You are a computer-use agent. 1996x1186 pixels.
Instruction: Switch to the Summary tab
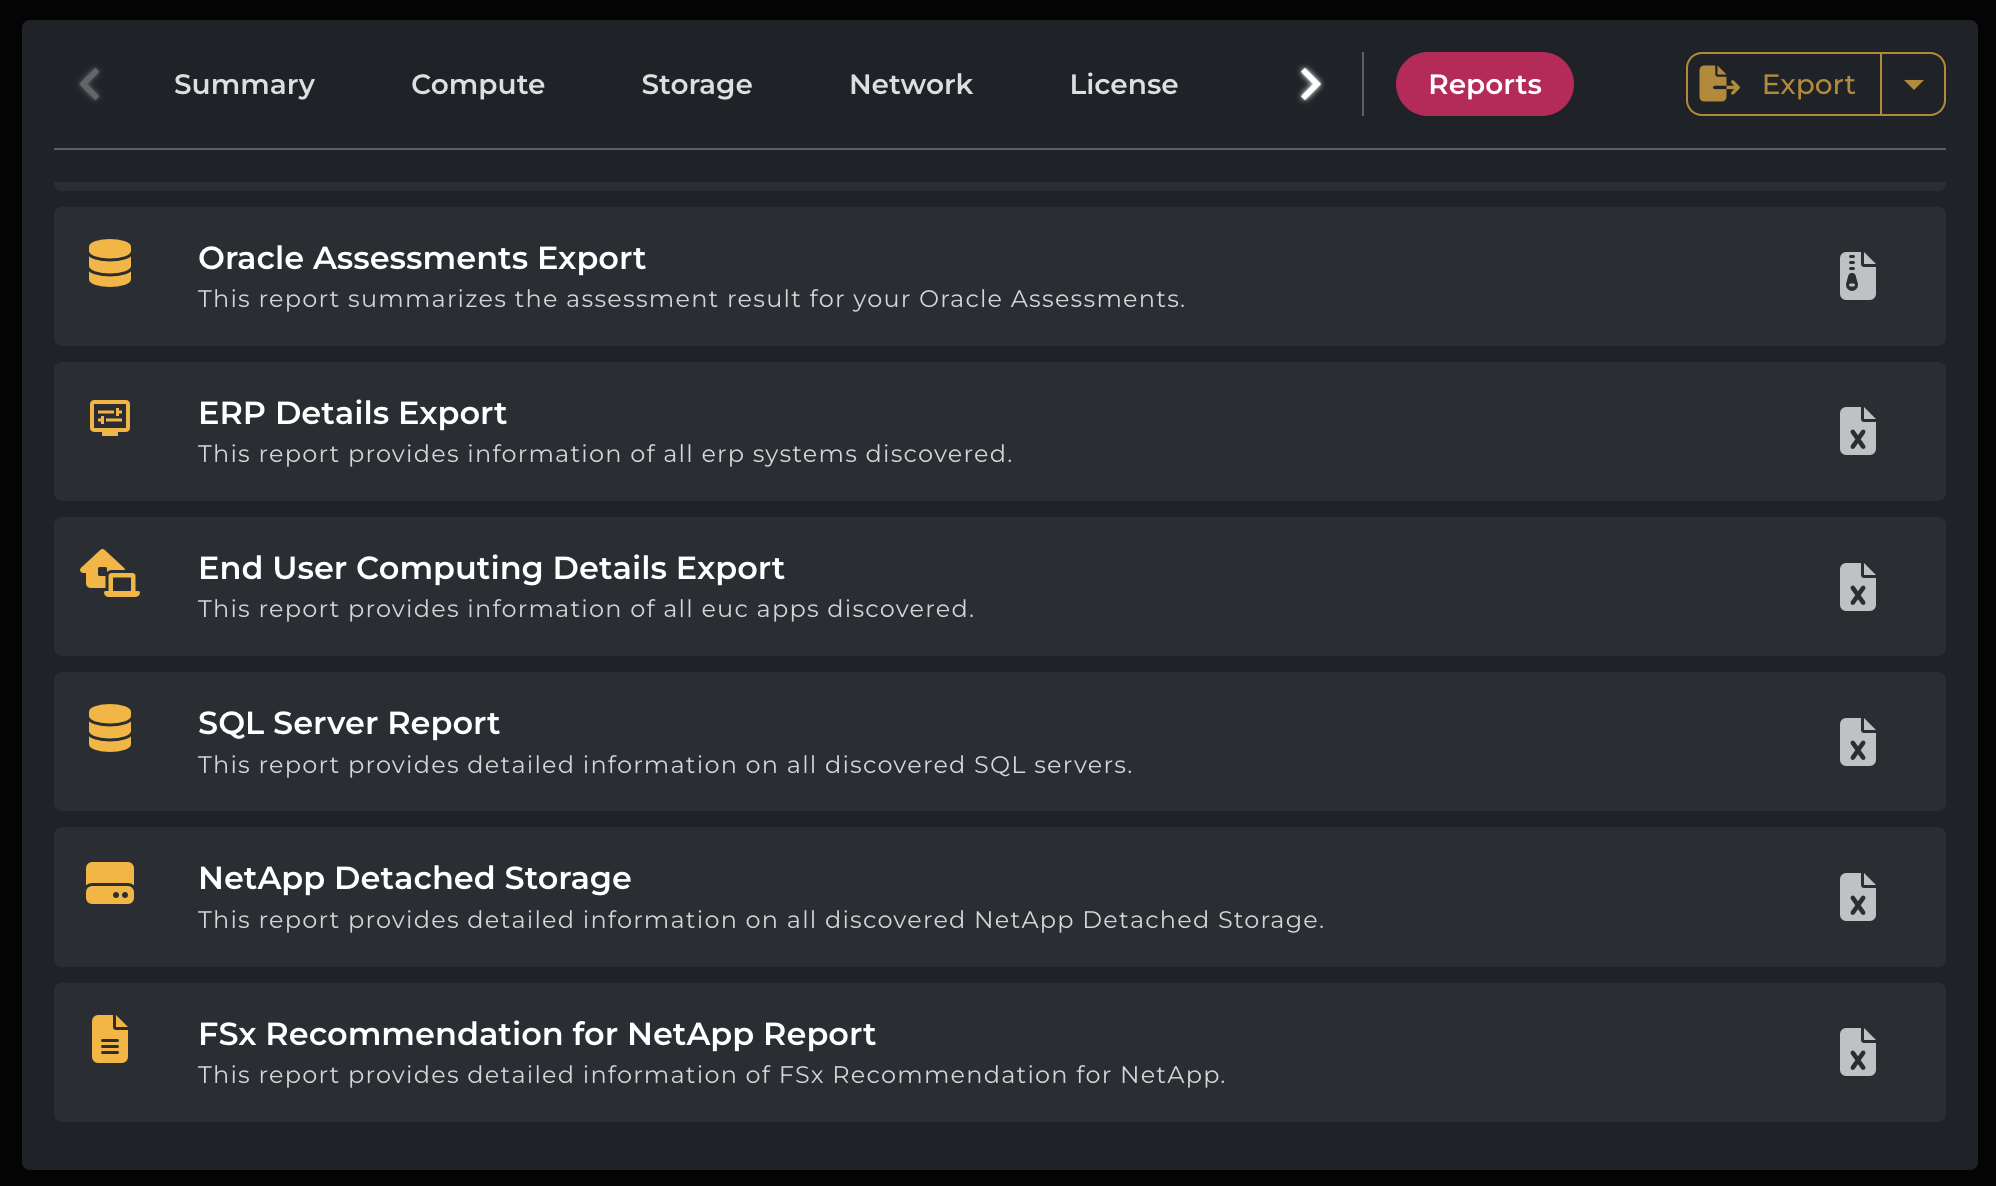pyautogui.click(x=244, y=84)
